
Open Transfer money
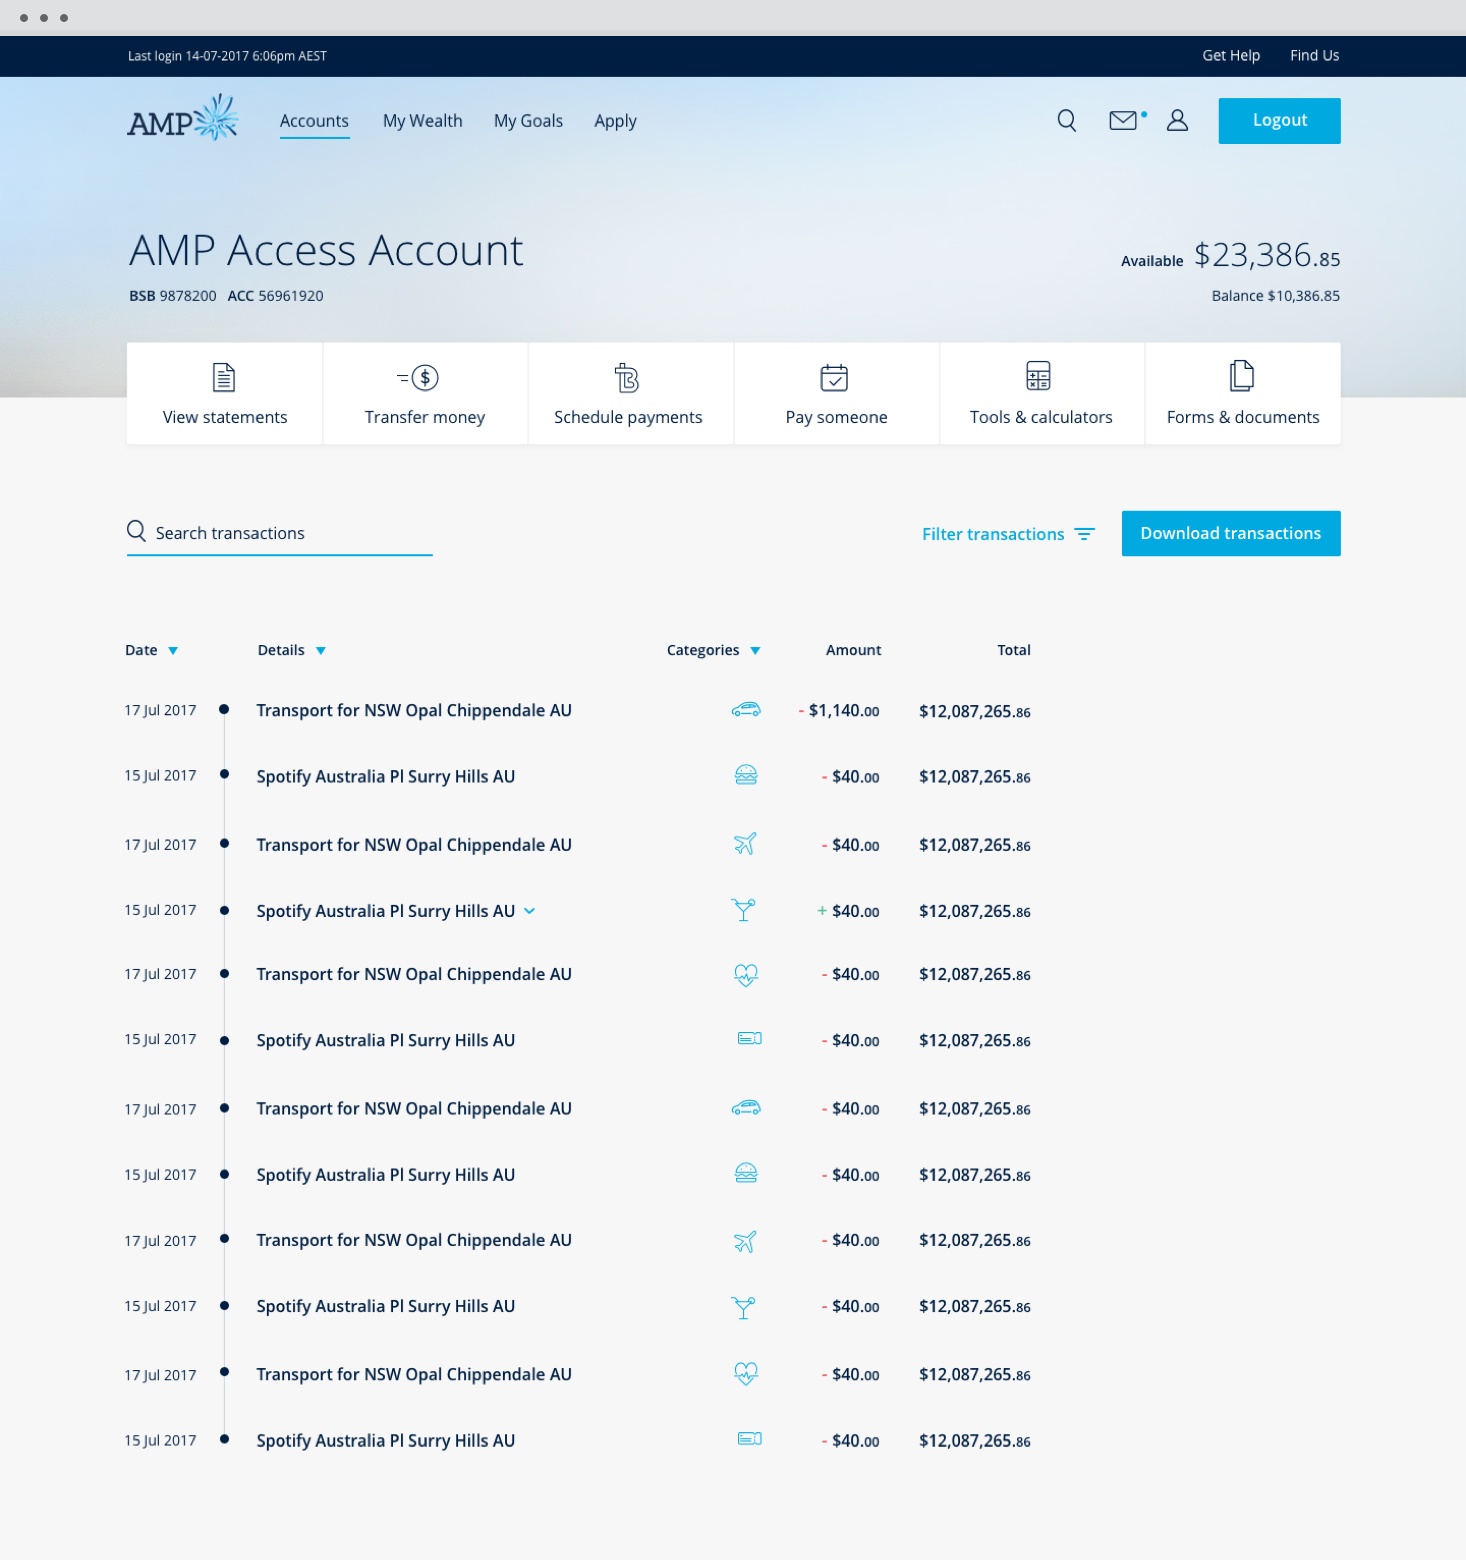pyautogui.click(x=425, y=393)
